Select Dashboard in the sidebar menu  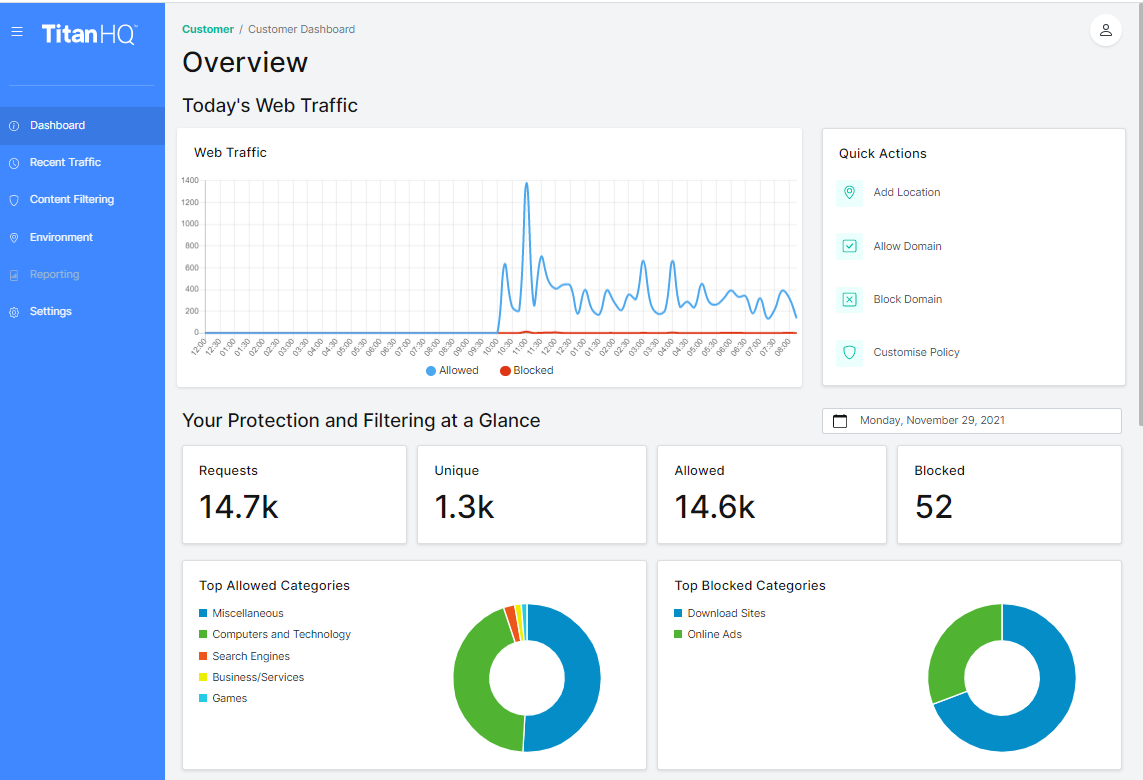click(57, 126)
